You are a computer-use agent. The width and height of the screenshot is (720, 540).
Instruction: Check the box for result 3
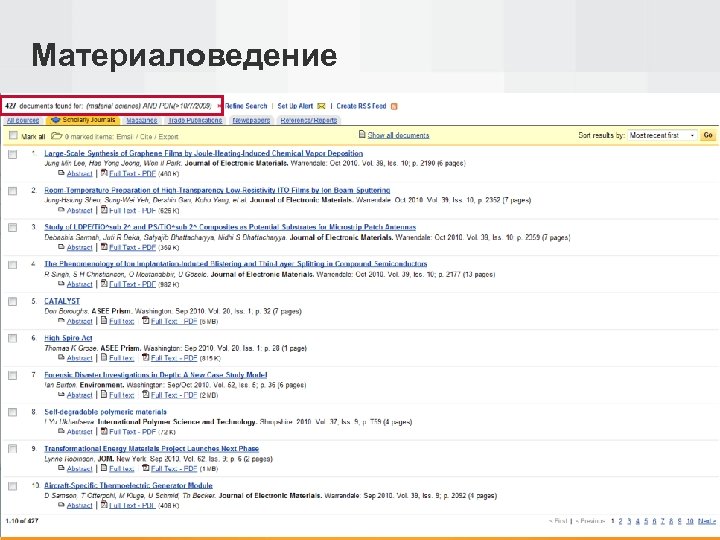point(12,228)
